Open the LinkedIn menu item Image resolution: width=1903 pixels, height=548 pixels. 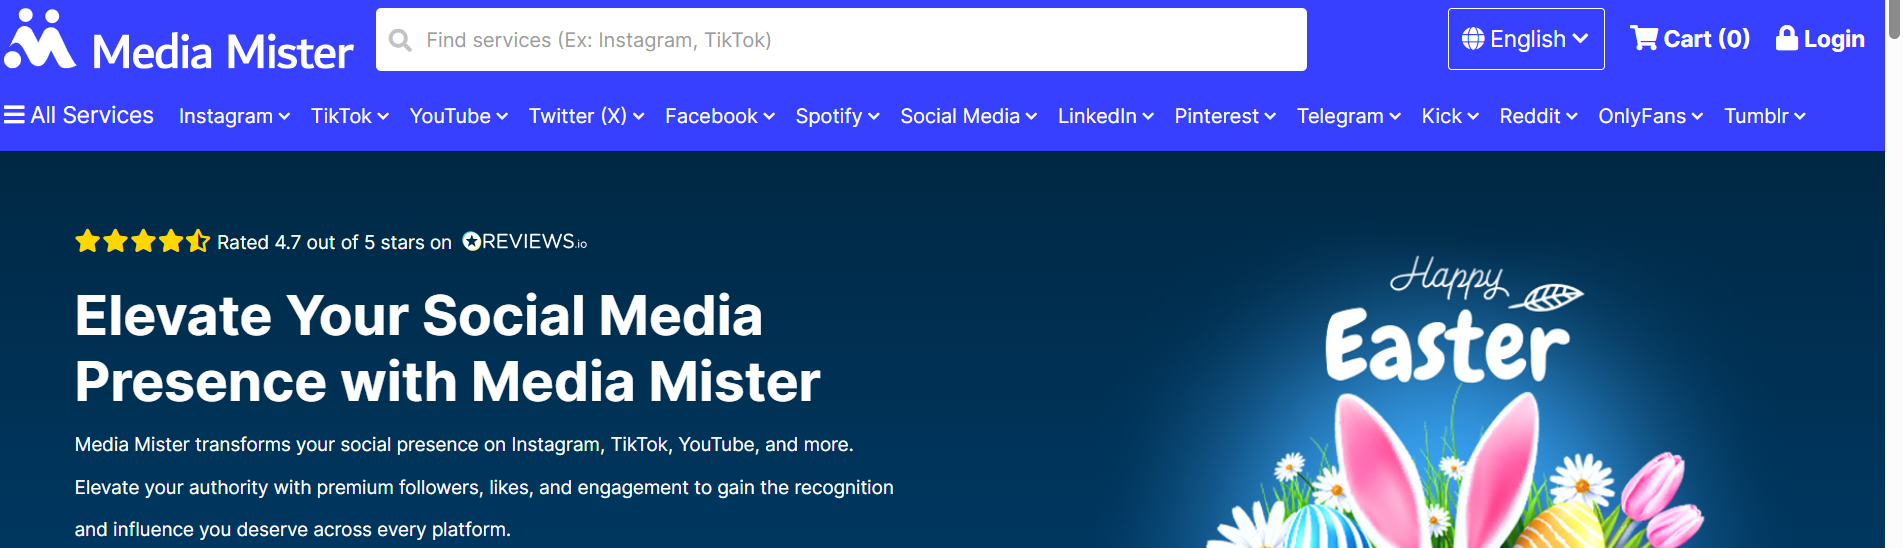pos(1105,116)
